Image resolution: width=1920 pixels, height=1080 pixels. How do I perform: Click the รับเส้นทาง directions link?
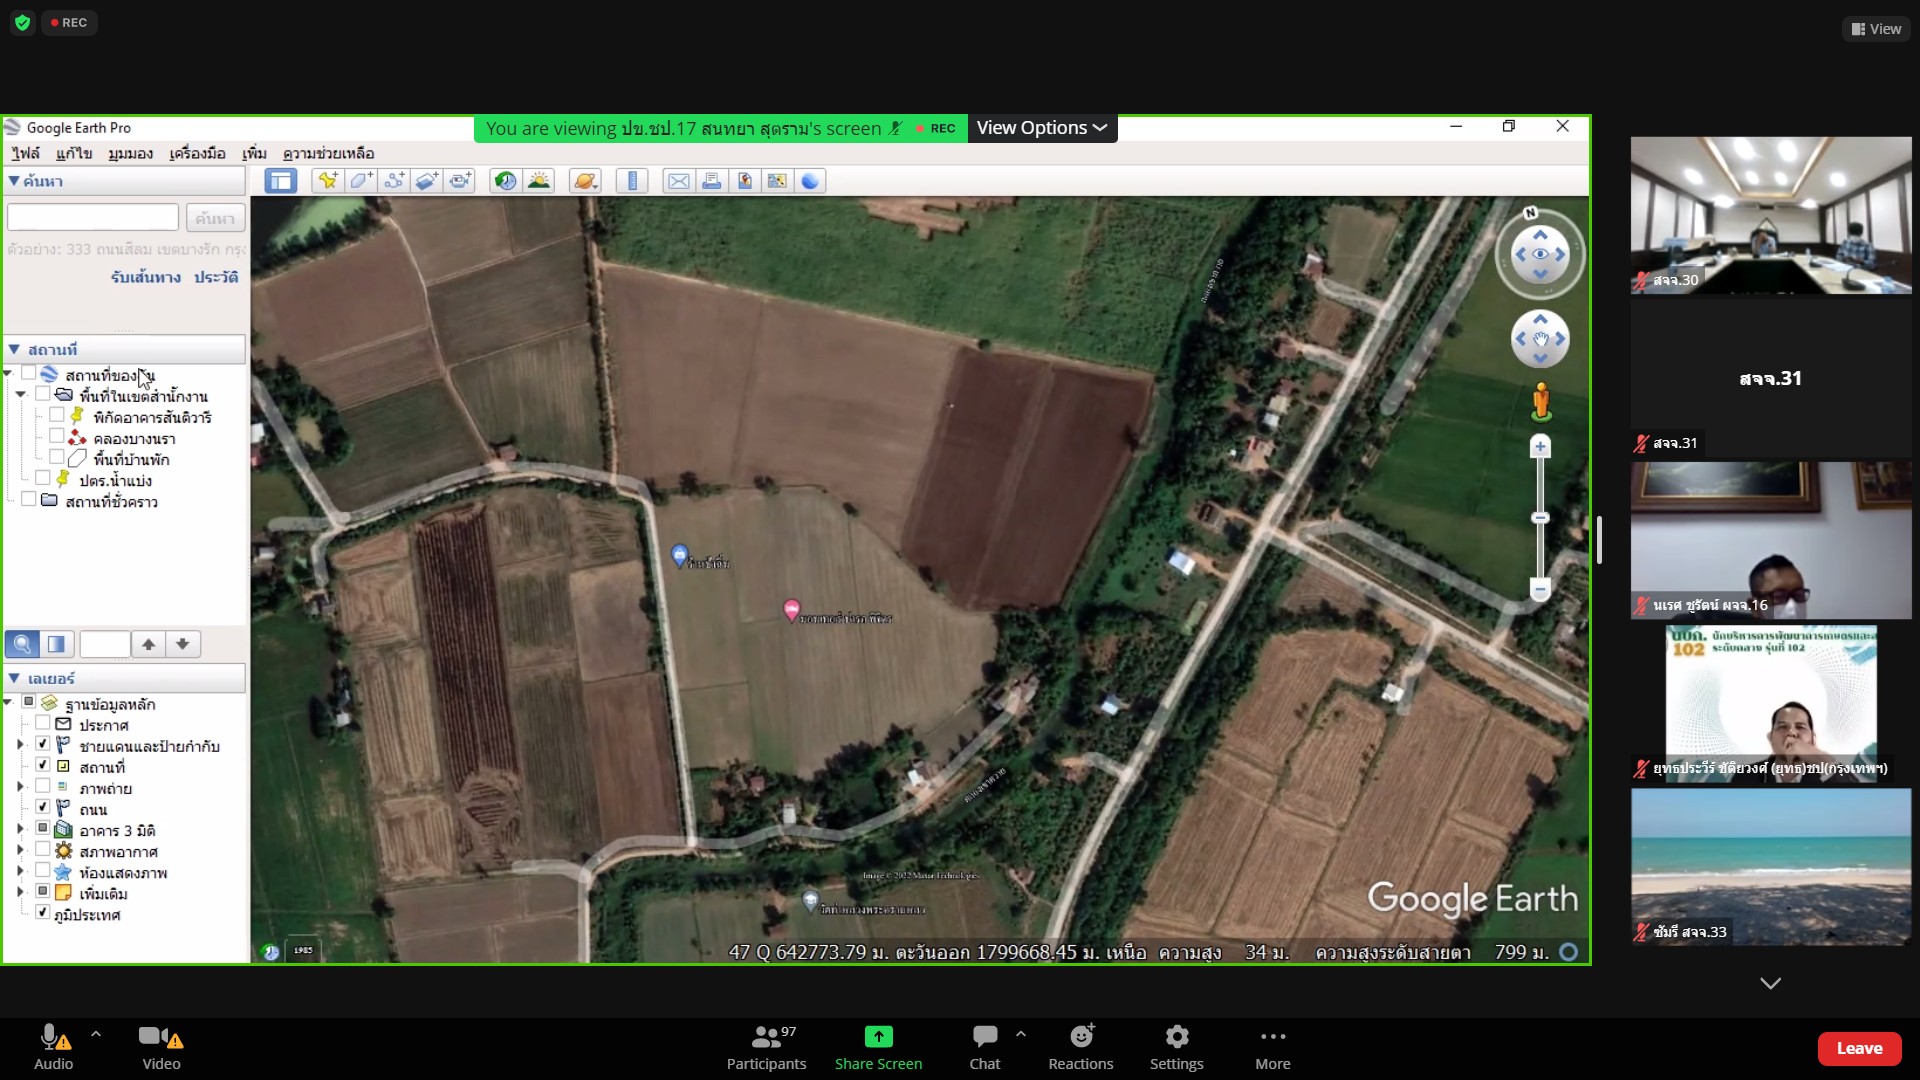pos(145,277)
